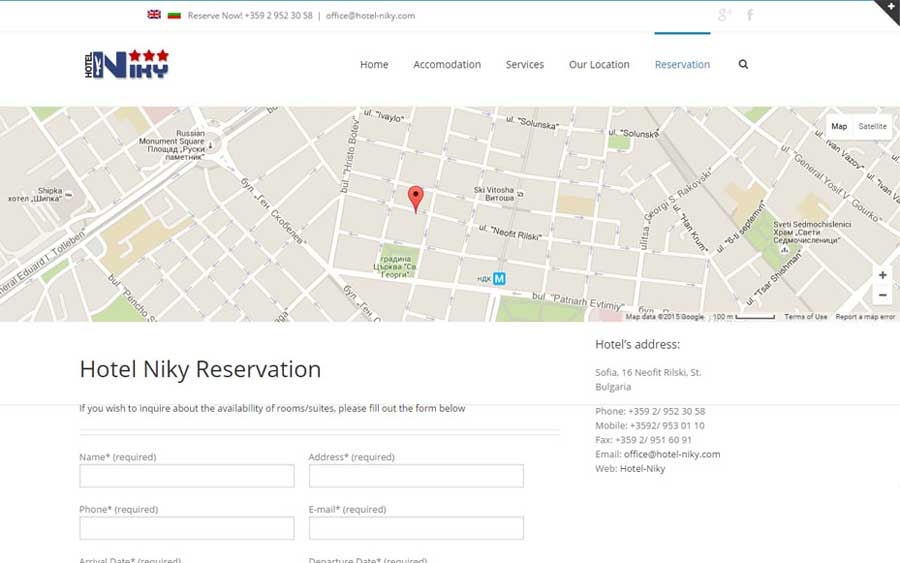
Task: Open the map Terms of Use link
Action: click(806, 317)
